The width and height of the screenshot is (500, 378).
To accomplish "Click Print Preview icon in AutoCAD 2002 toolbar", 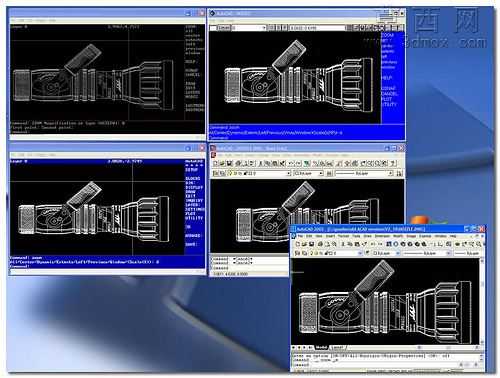I will click(x=327, y=244).
